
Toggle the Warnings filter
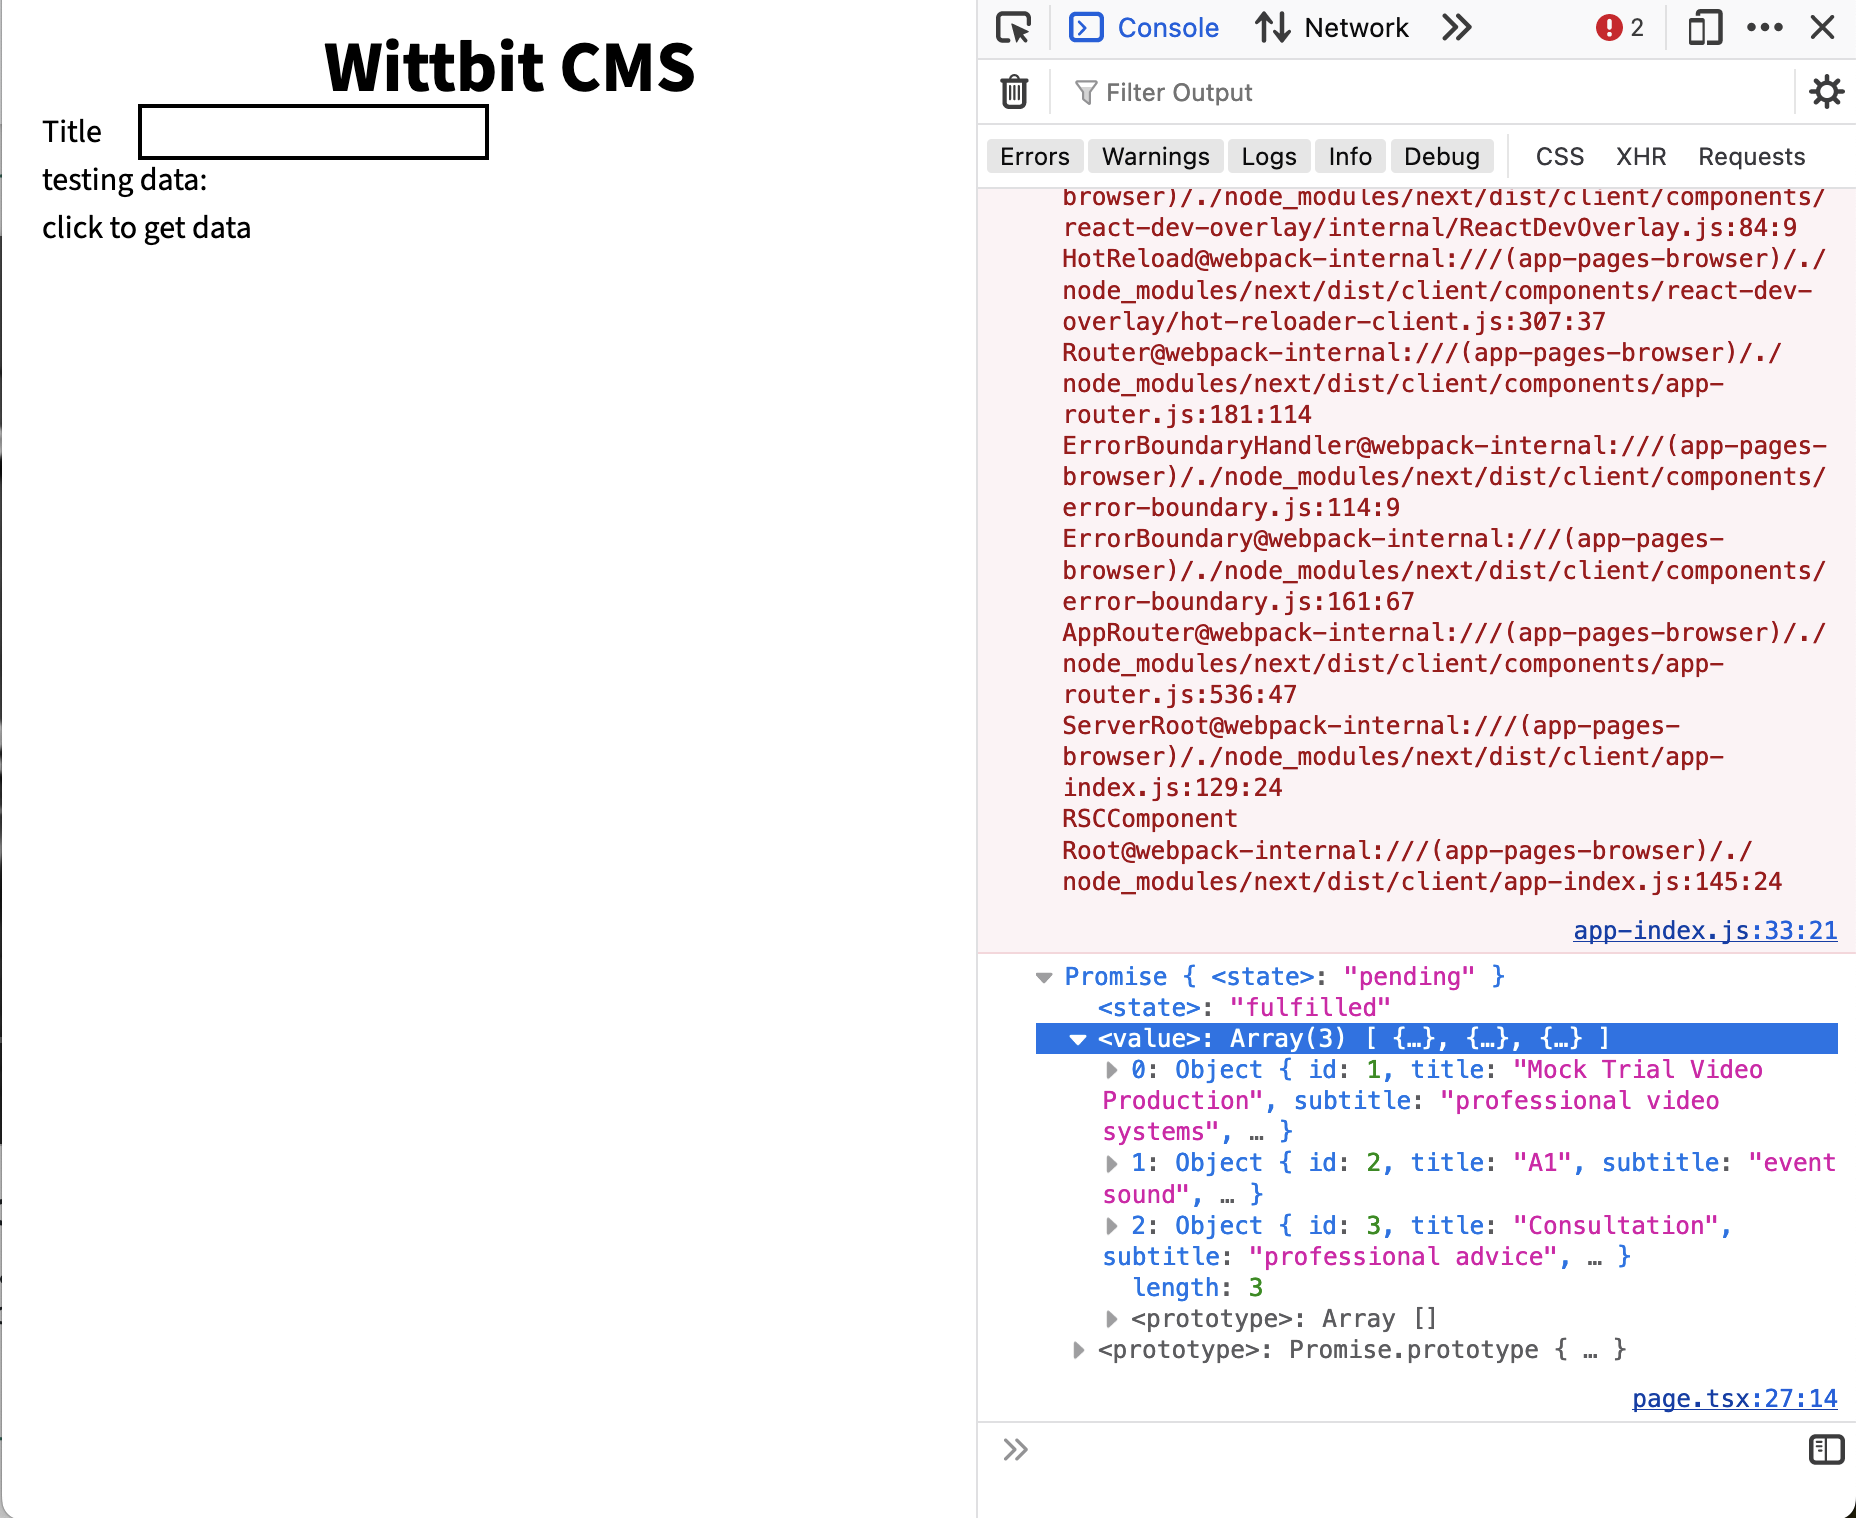tap(1155, 157)
